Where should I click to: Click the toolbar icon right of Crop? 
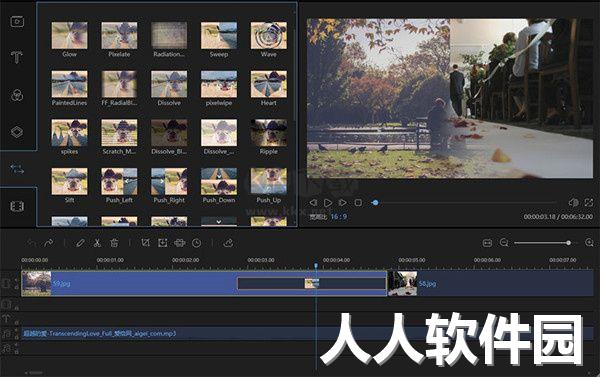coord(163,243)
